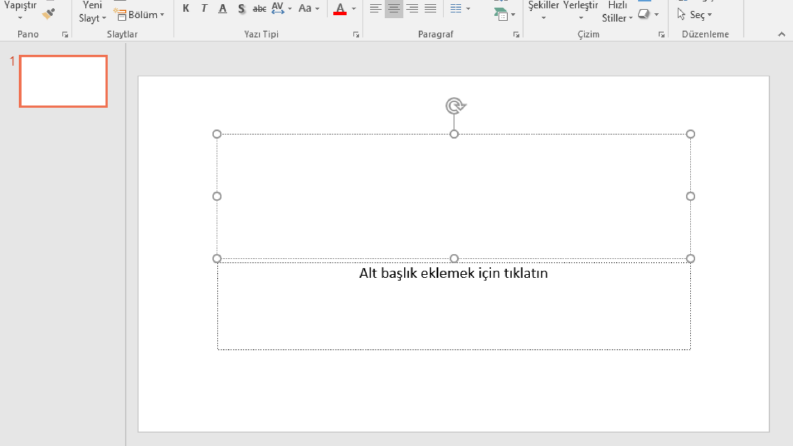793x446 pixels.
Task: Open the Hızlı Stiller quick styles
Action: [x=617, y=12]
